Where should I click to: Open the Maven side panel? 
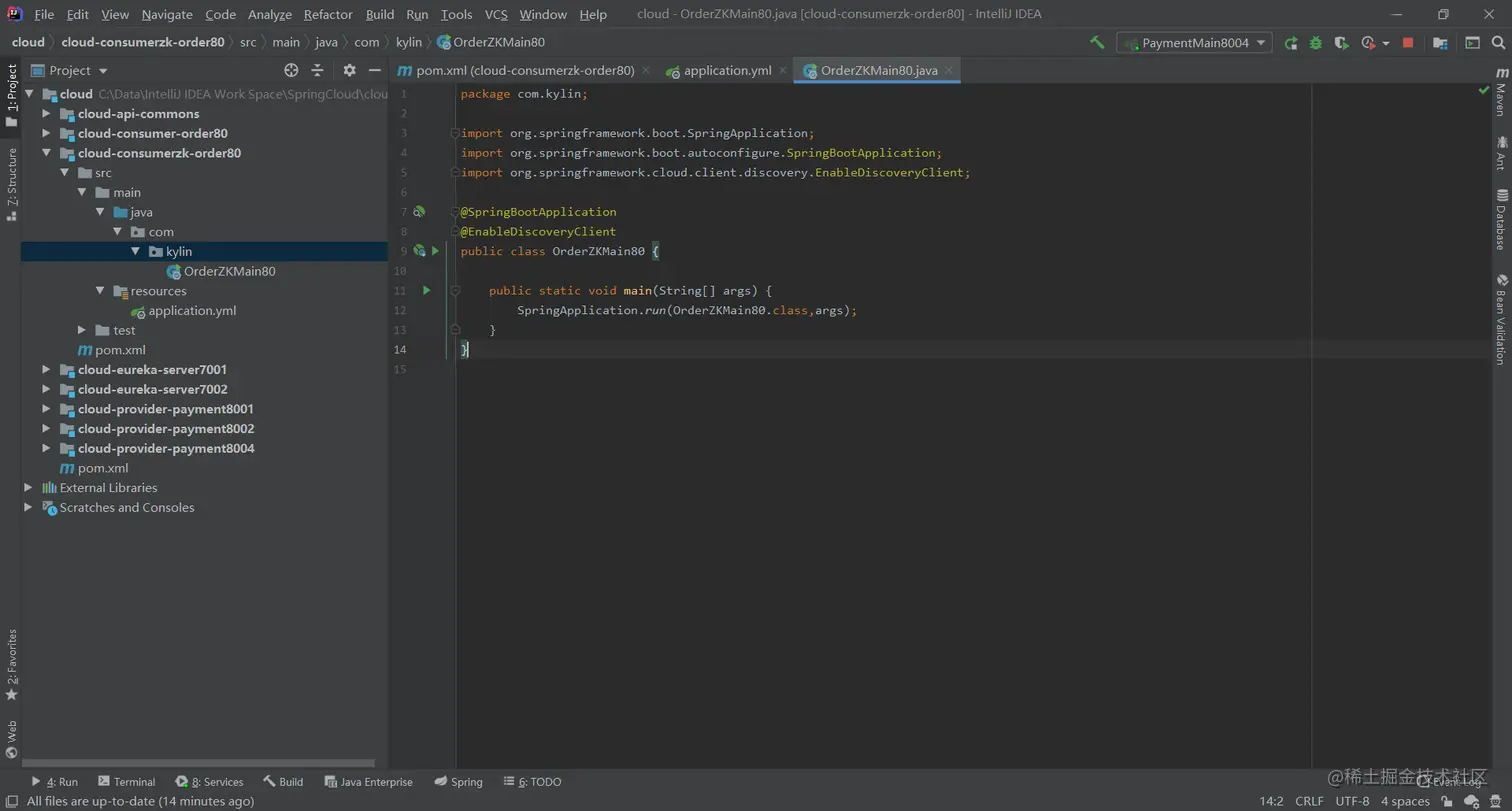coord(1501,92)
